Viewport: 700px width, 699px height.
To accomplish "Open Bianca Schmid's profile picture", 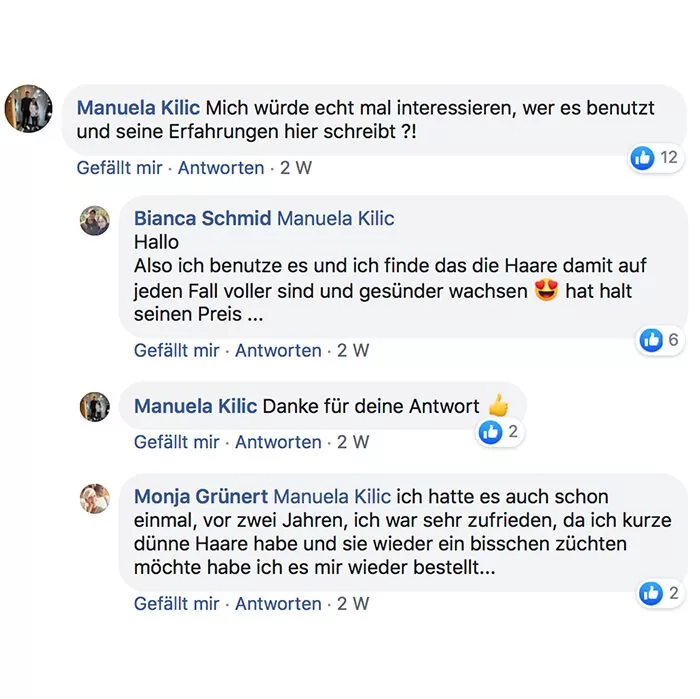I will tap(95, 221).
